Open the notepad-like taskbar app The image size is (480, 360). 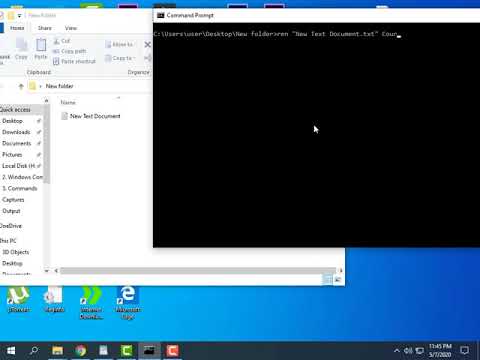coord(103,351)
